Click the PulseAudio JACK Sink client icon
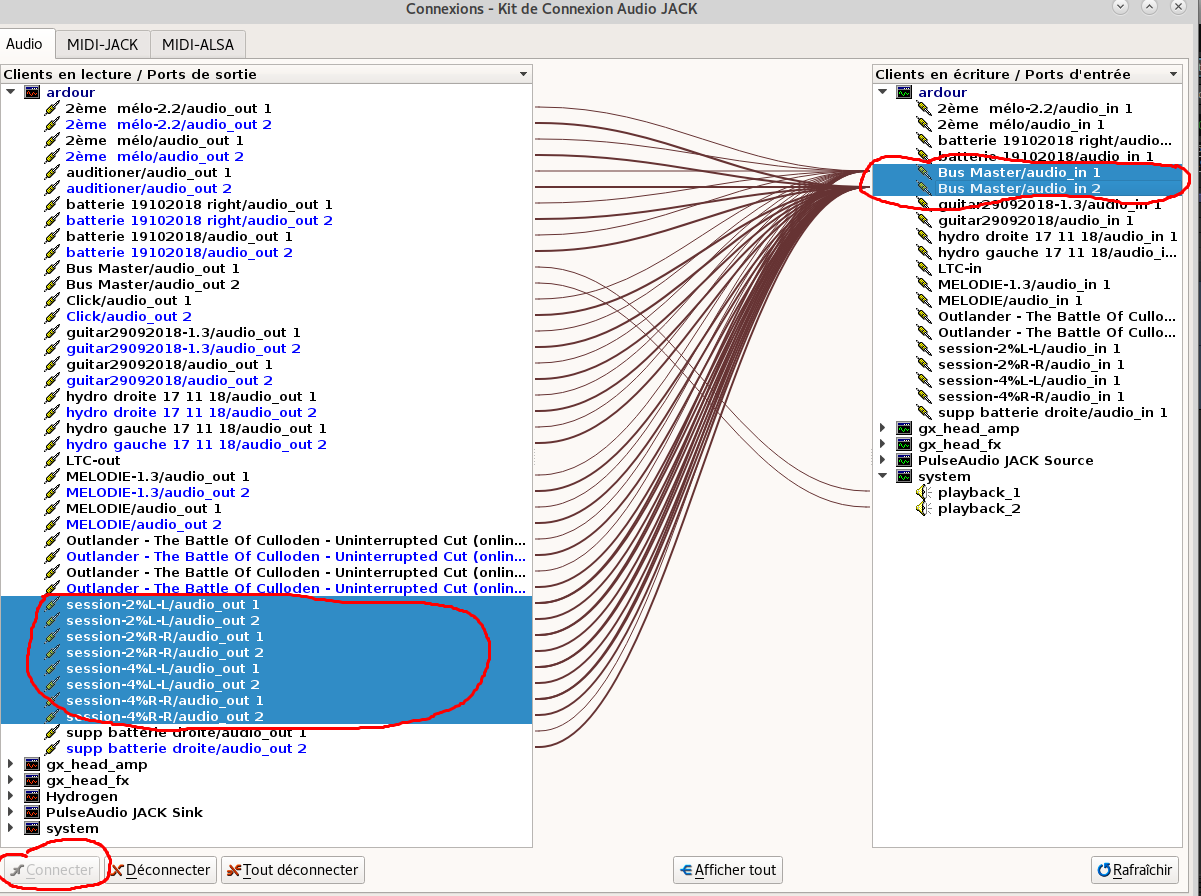The image size is (1201, 896). tap(32, 812)
